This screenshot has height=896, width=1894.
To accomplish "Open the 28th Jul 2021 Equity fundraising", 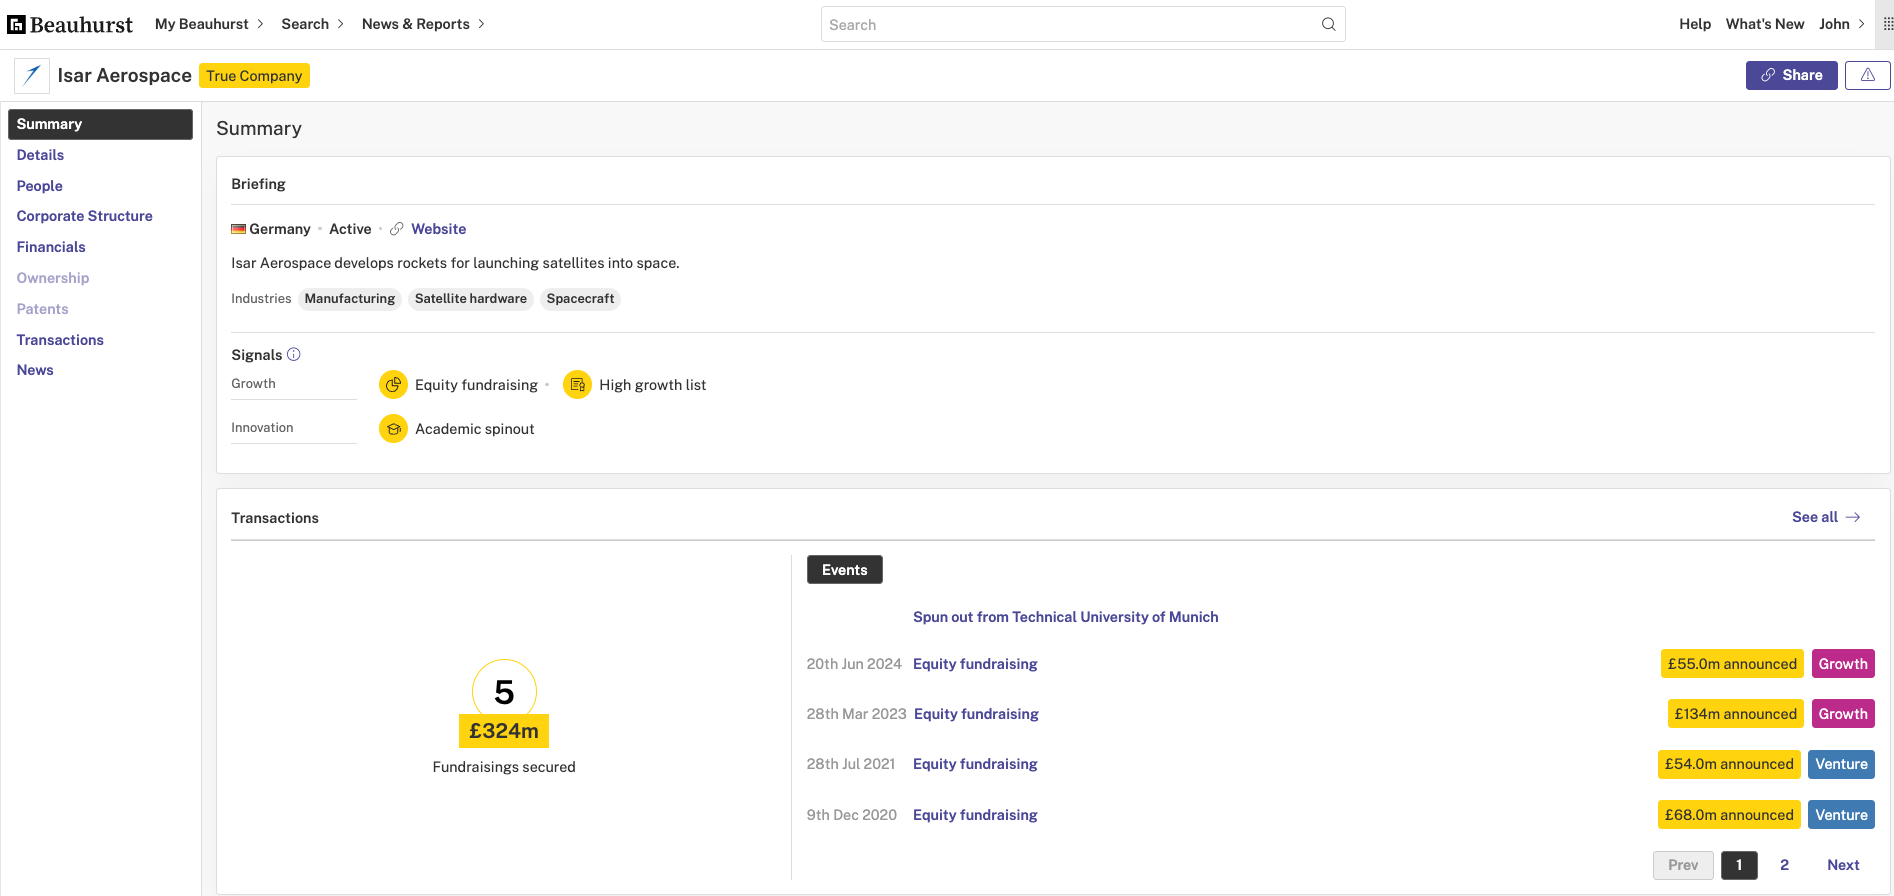I will (x=975, y=764).
